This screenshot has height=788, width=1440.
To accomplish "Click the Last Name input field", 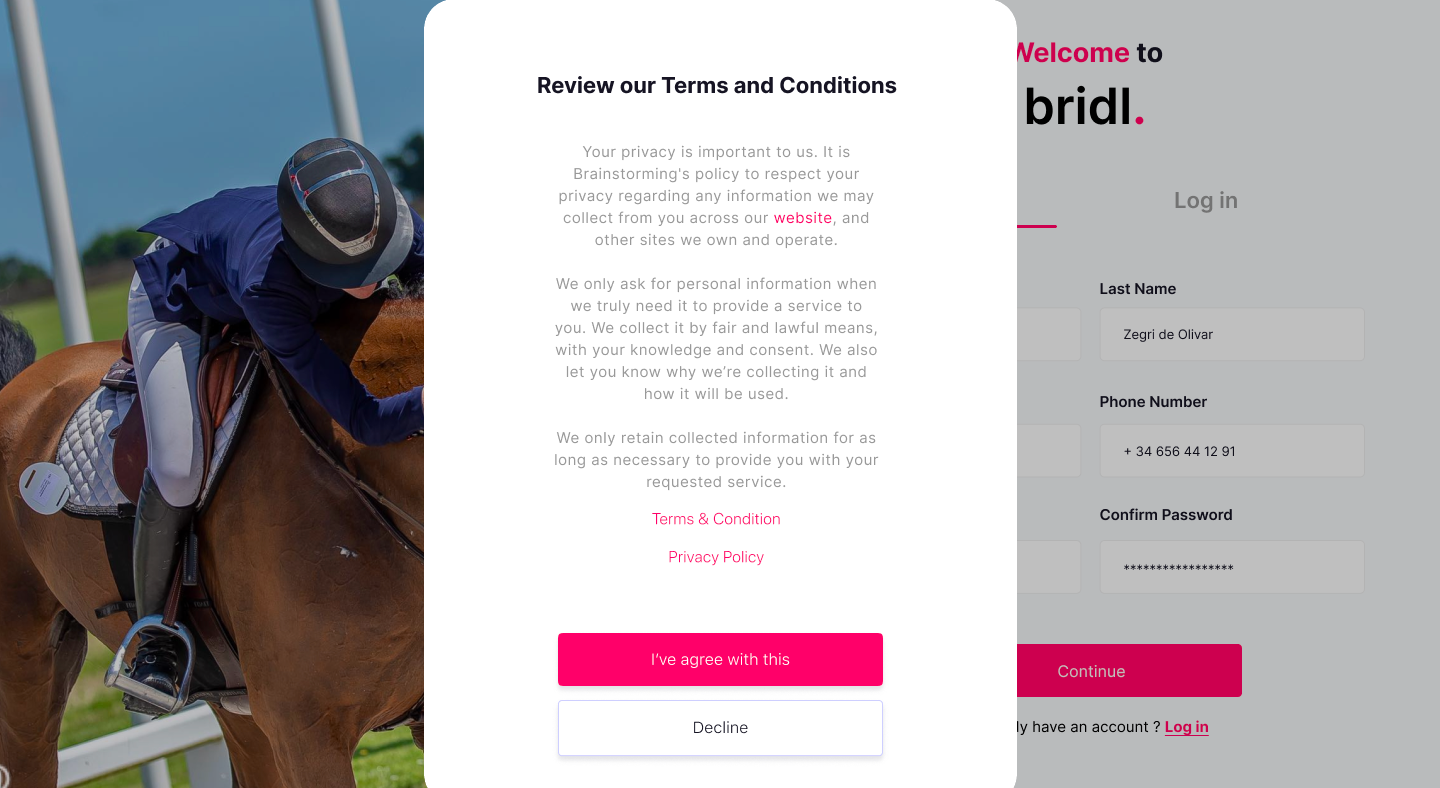I will pos(1231,334).
